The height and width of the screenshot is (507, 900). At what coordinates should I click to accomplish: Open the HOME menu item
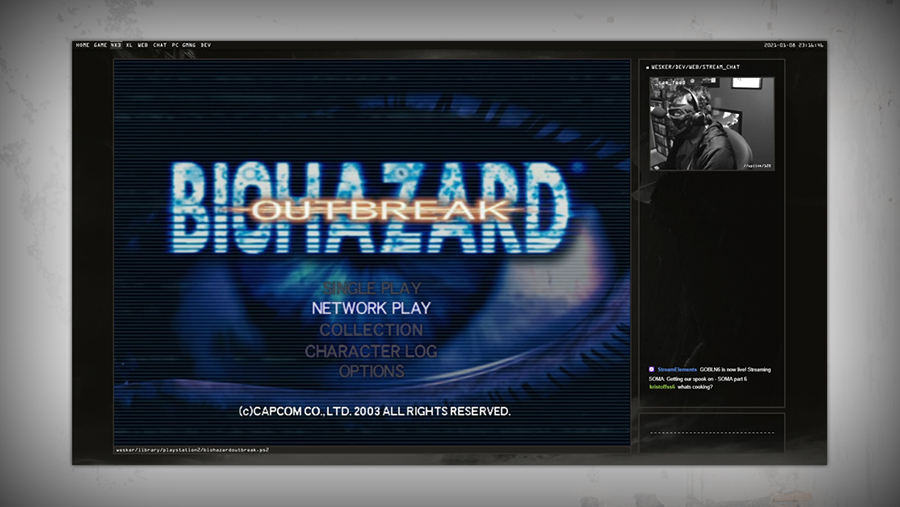click(x=82, y=45)
